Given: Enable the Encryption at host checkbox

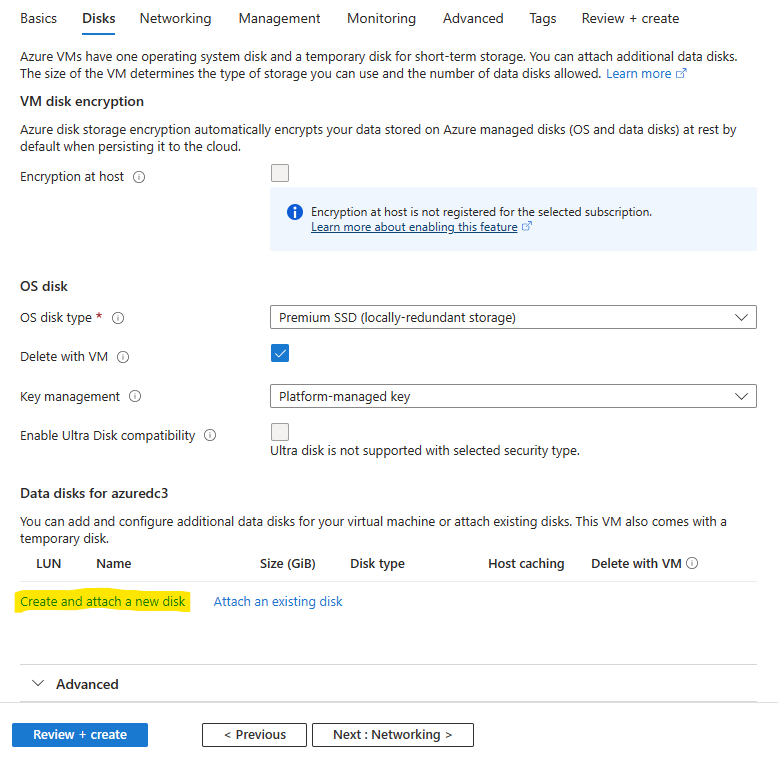Looking at the screenshot, I should coord(280,173).
